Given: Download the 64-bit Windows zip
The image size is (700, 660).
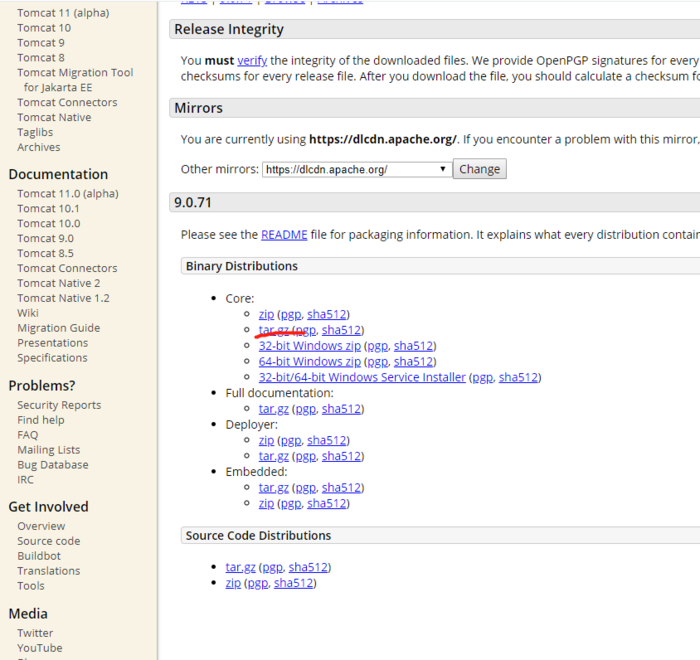Looking at the screenshot, I should pos(309,361).
